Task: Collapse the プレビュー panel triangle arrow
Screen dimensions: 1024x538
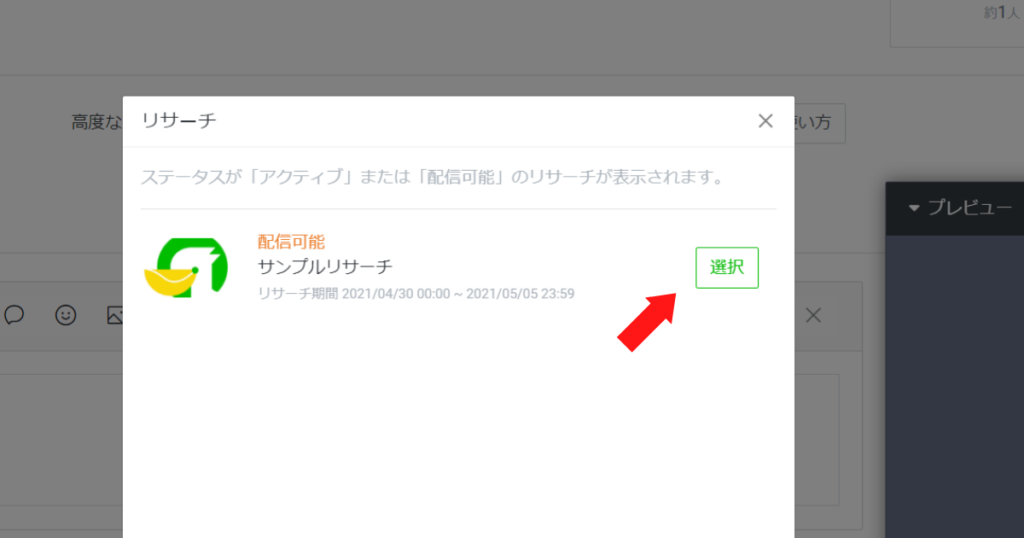Action: (914, 208)
